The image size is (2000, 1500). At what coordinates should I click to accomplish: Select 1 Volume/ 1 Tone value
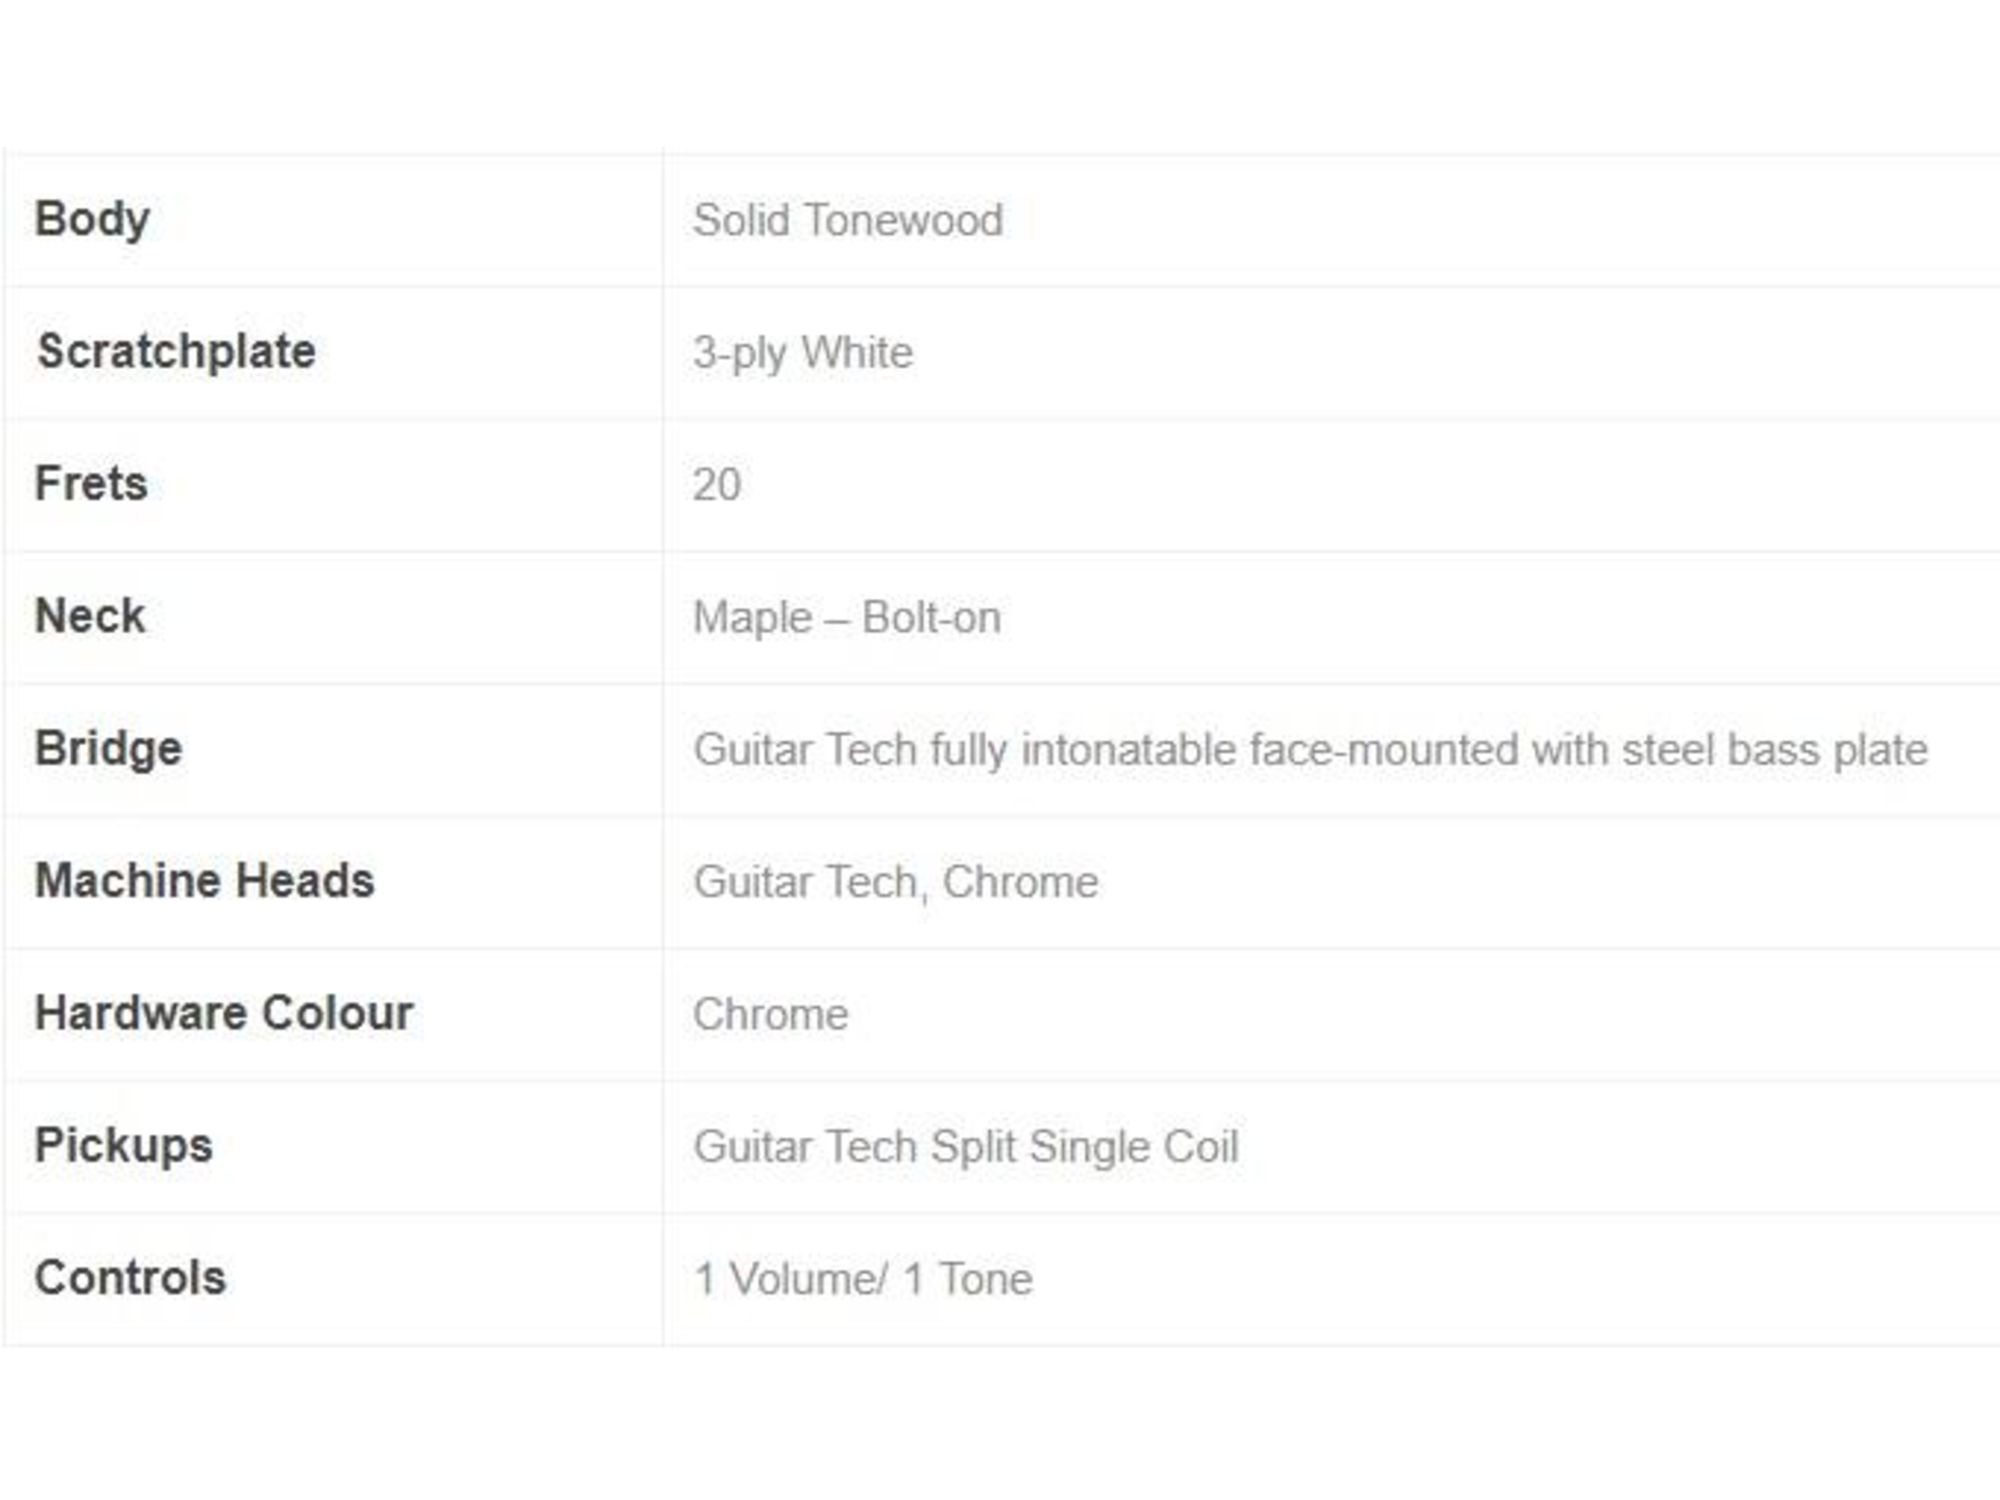point(863,1280)
